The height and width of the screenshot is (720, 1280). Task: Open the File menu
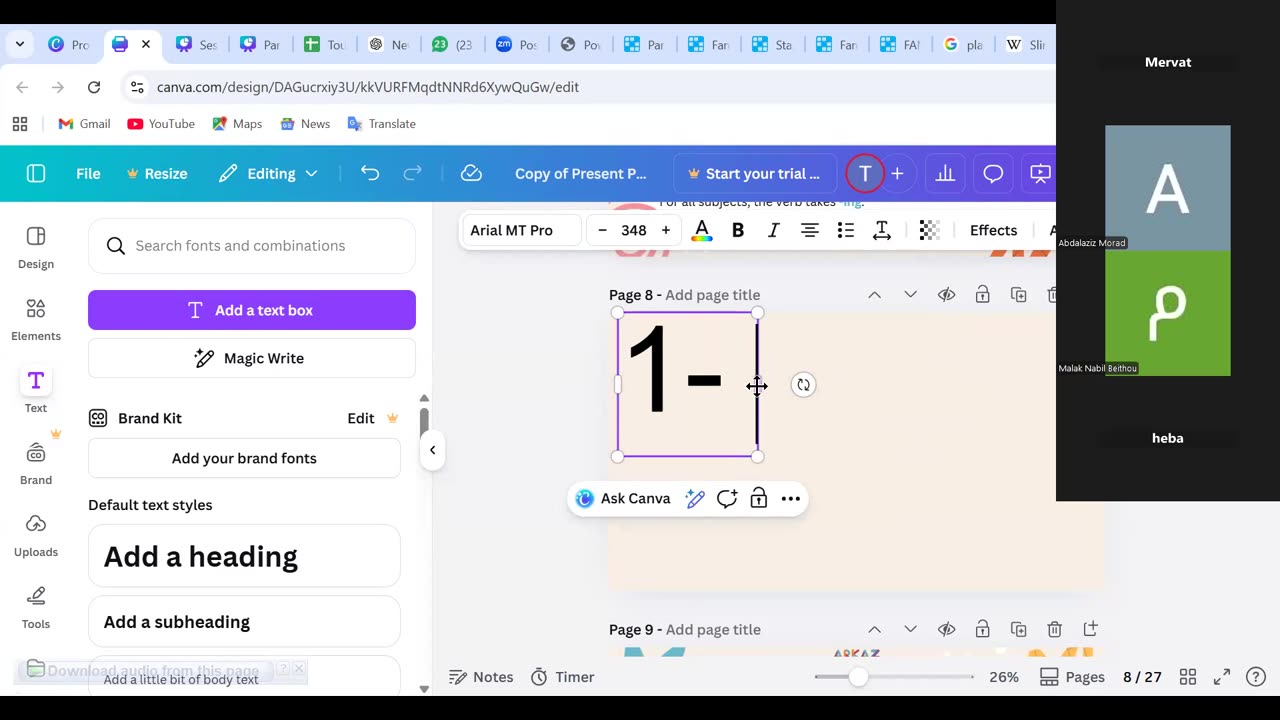[88, 173]
